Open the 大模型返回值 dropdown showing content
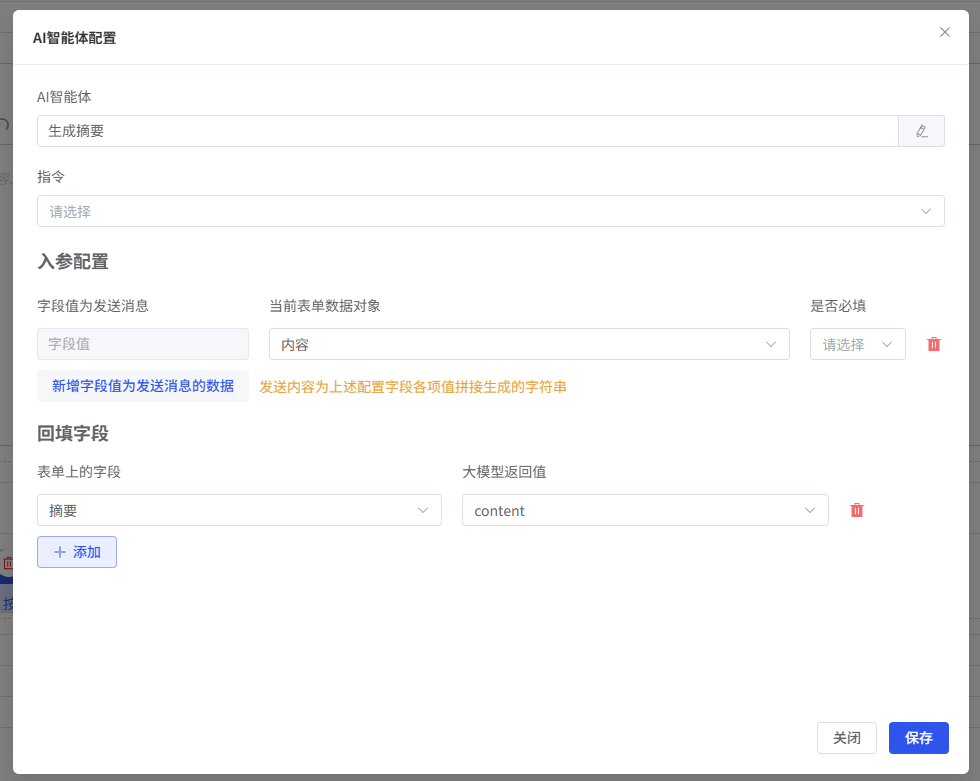Image resolution: width=980 pixels, height=781 pixels. (645, 510)
